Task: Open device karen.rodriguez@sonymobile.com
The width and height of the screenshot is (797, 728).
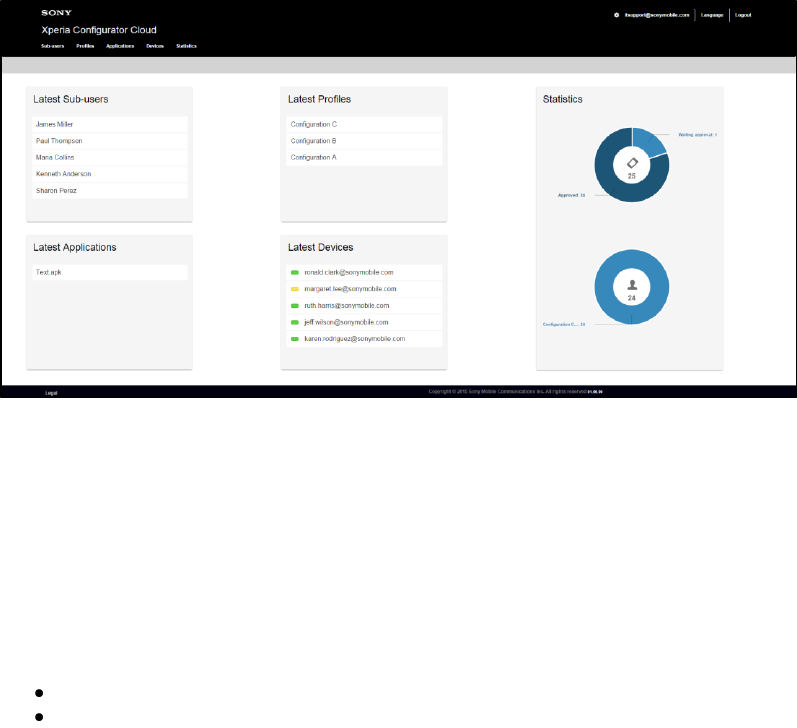Action: pos(364,339)
